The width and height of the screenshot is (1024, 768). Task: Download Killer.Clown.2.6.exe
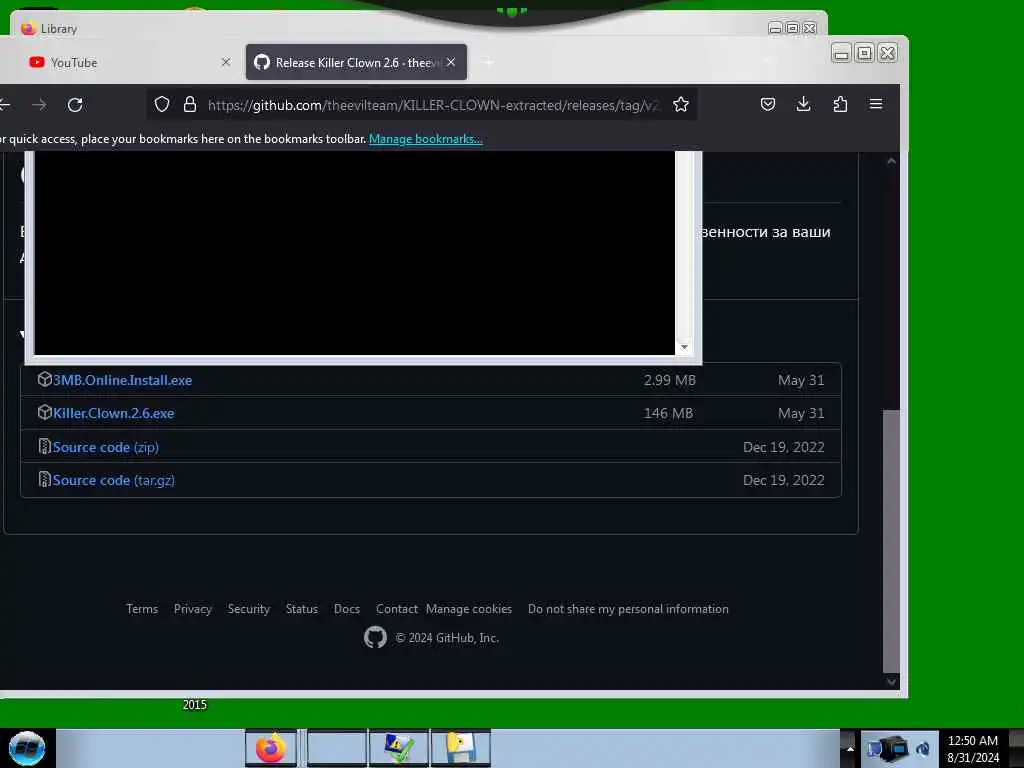[114, 413]
